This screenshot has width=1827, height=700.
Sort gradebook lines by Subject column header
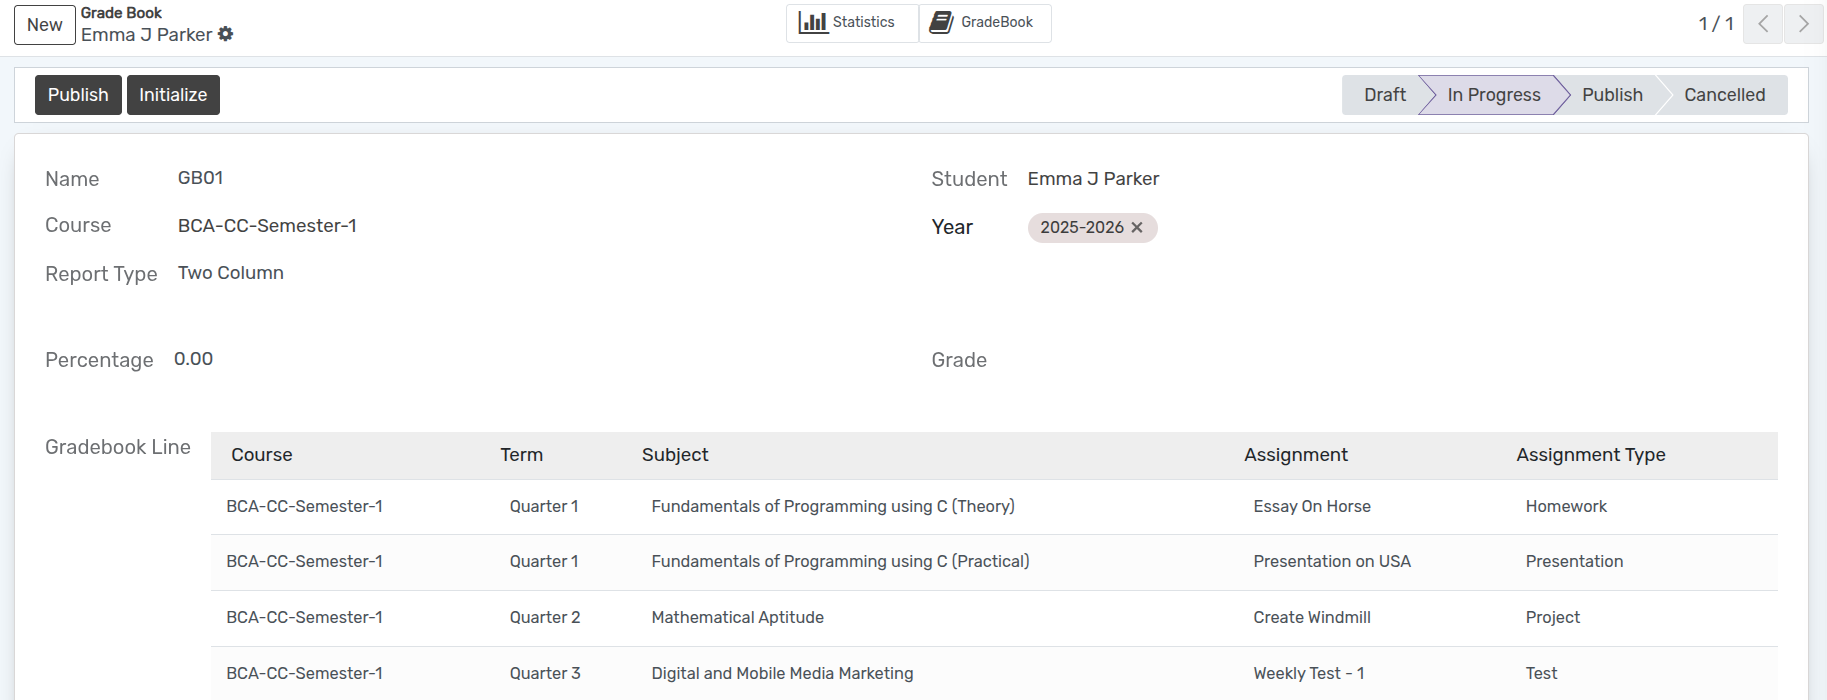(x=675, y=455)
